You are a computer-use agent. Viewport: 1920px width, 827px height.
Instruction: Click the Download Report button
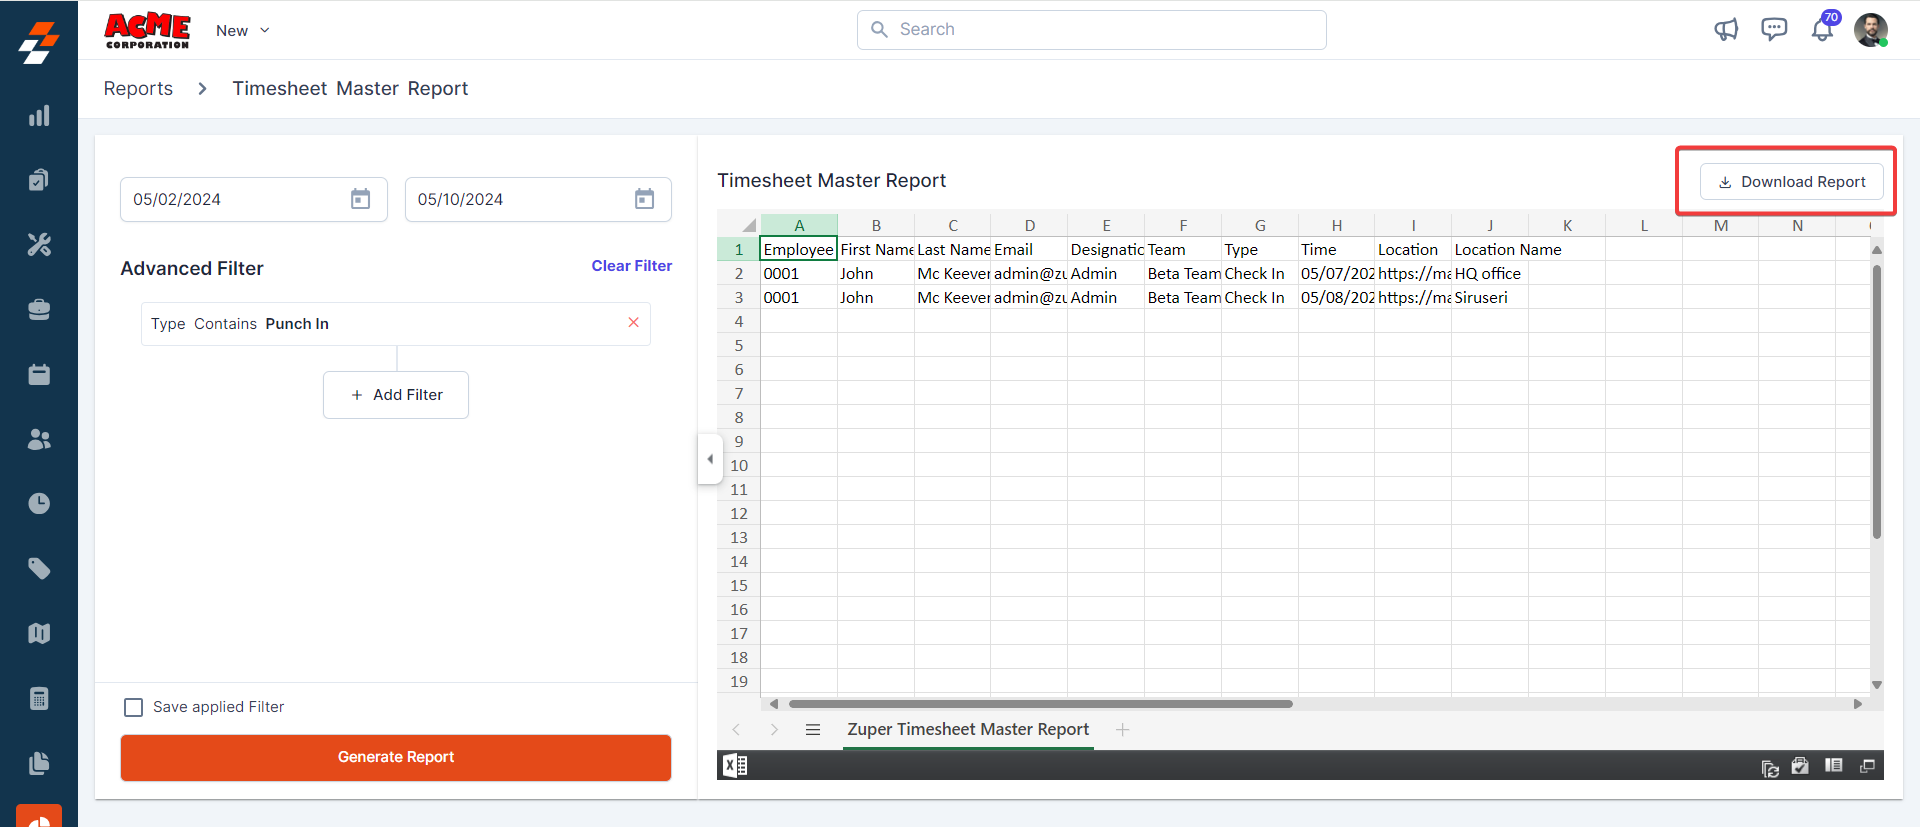pos(1791,182)
